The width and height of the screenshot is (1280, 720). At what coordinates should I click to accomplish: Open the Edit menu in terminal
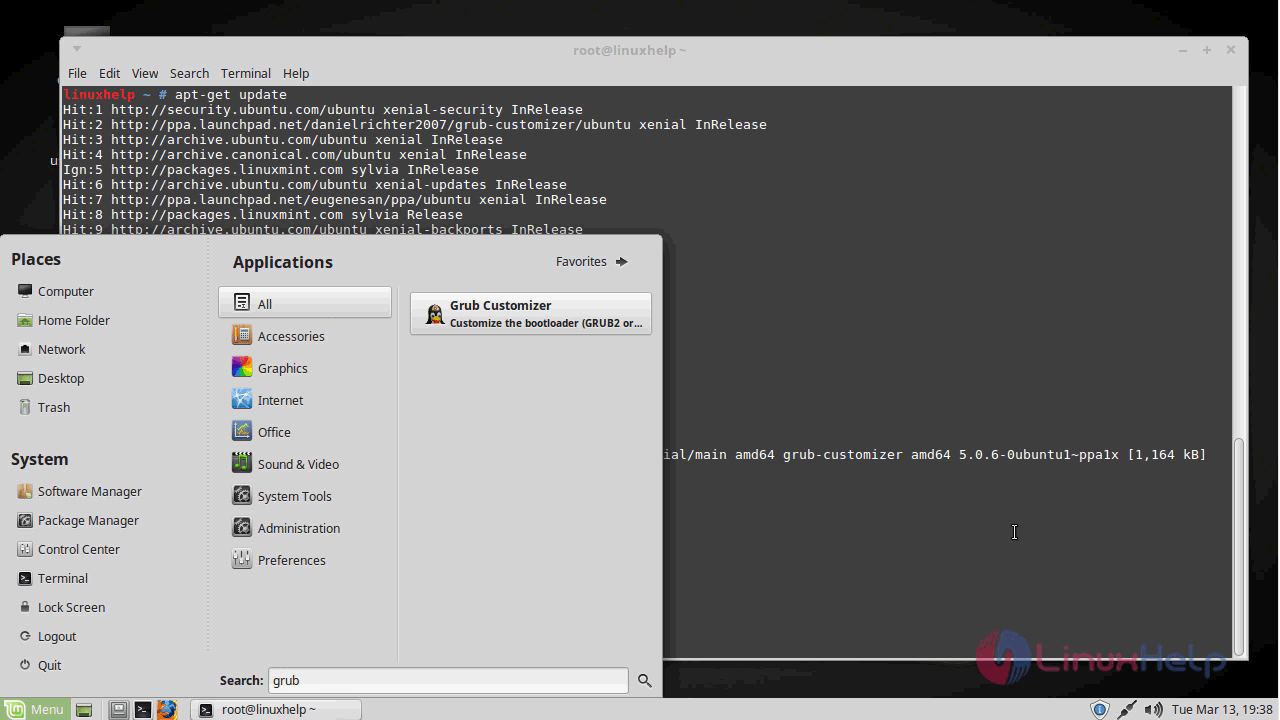click(109, 73)
